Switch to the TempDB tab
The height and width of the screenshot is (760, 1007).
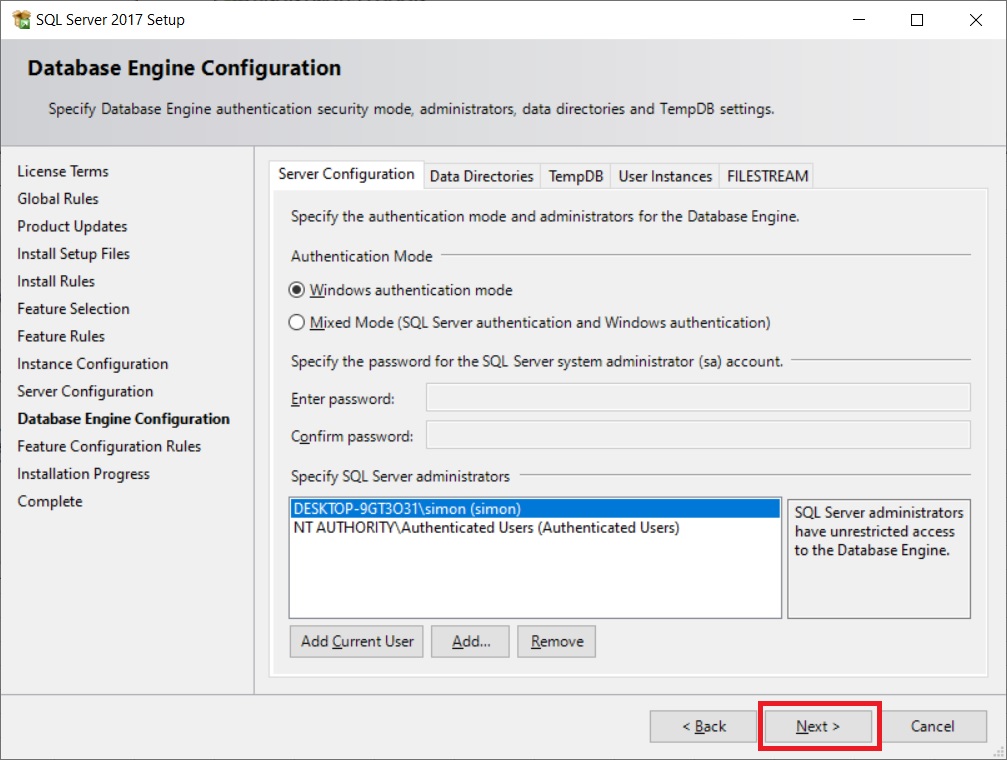click(575, 176)
